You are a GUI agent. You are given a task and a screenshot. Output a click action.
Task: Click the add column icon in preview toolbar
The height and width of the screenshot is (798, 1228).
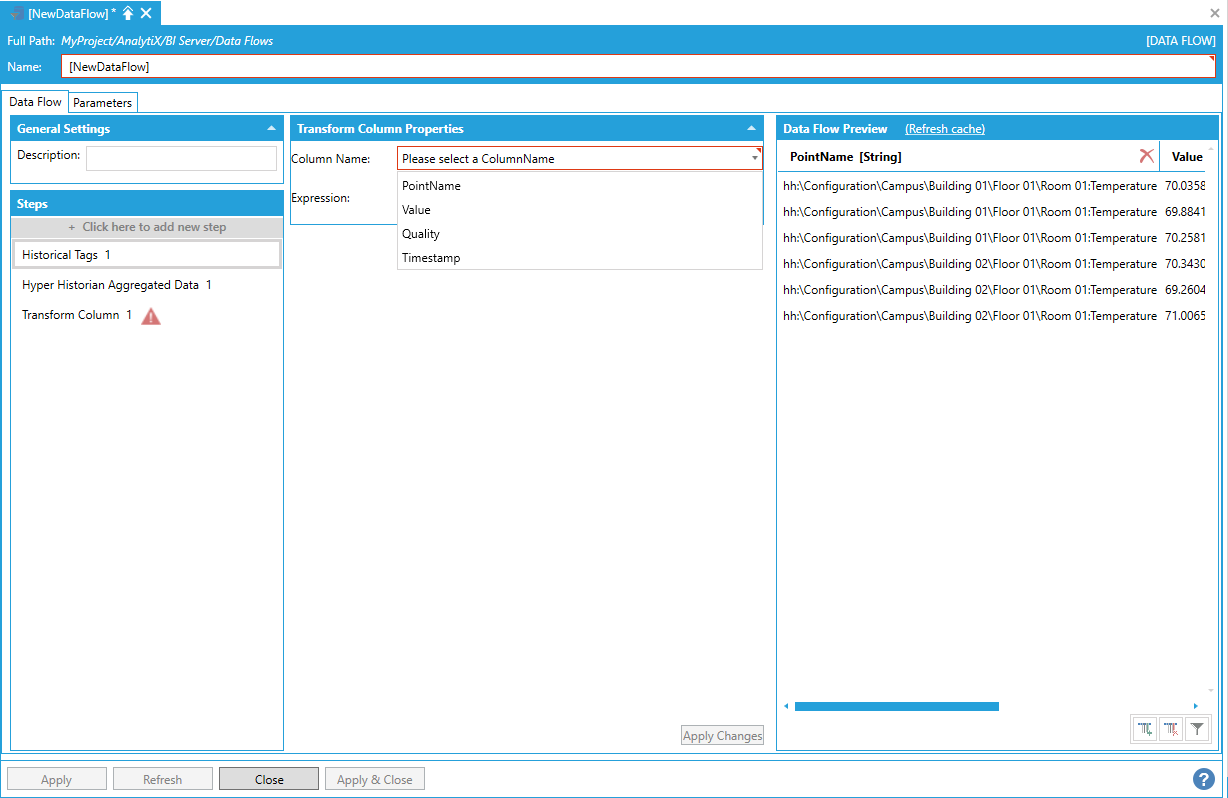1145,730
